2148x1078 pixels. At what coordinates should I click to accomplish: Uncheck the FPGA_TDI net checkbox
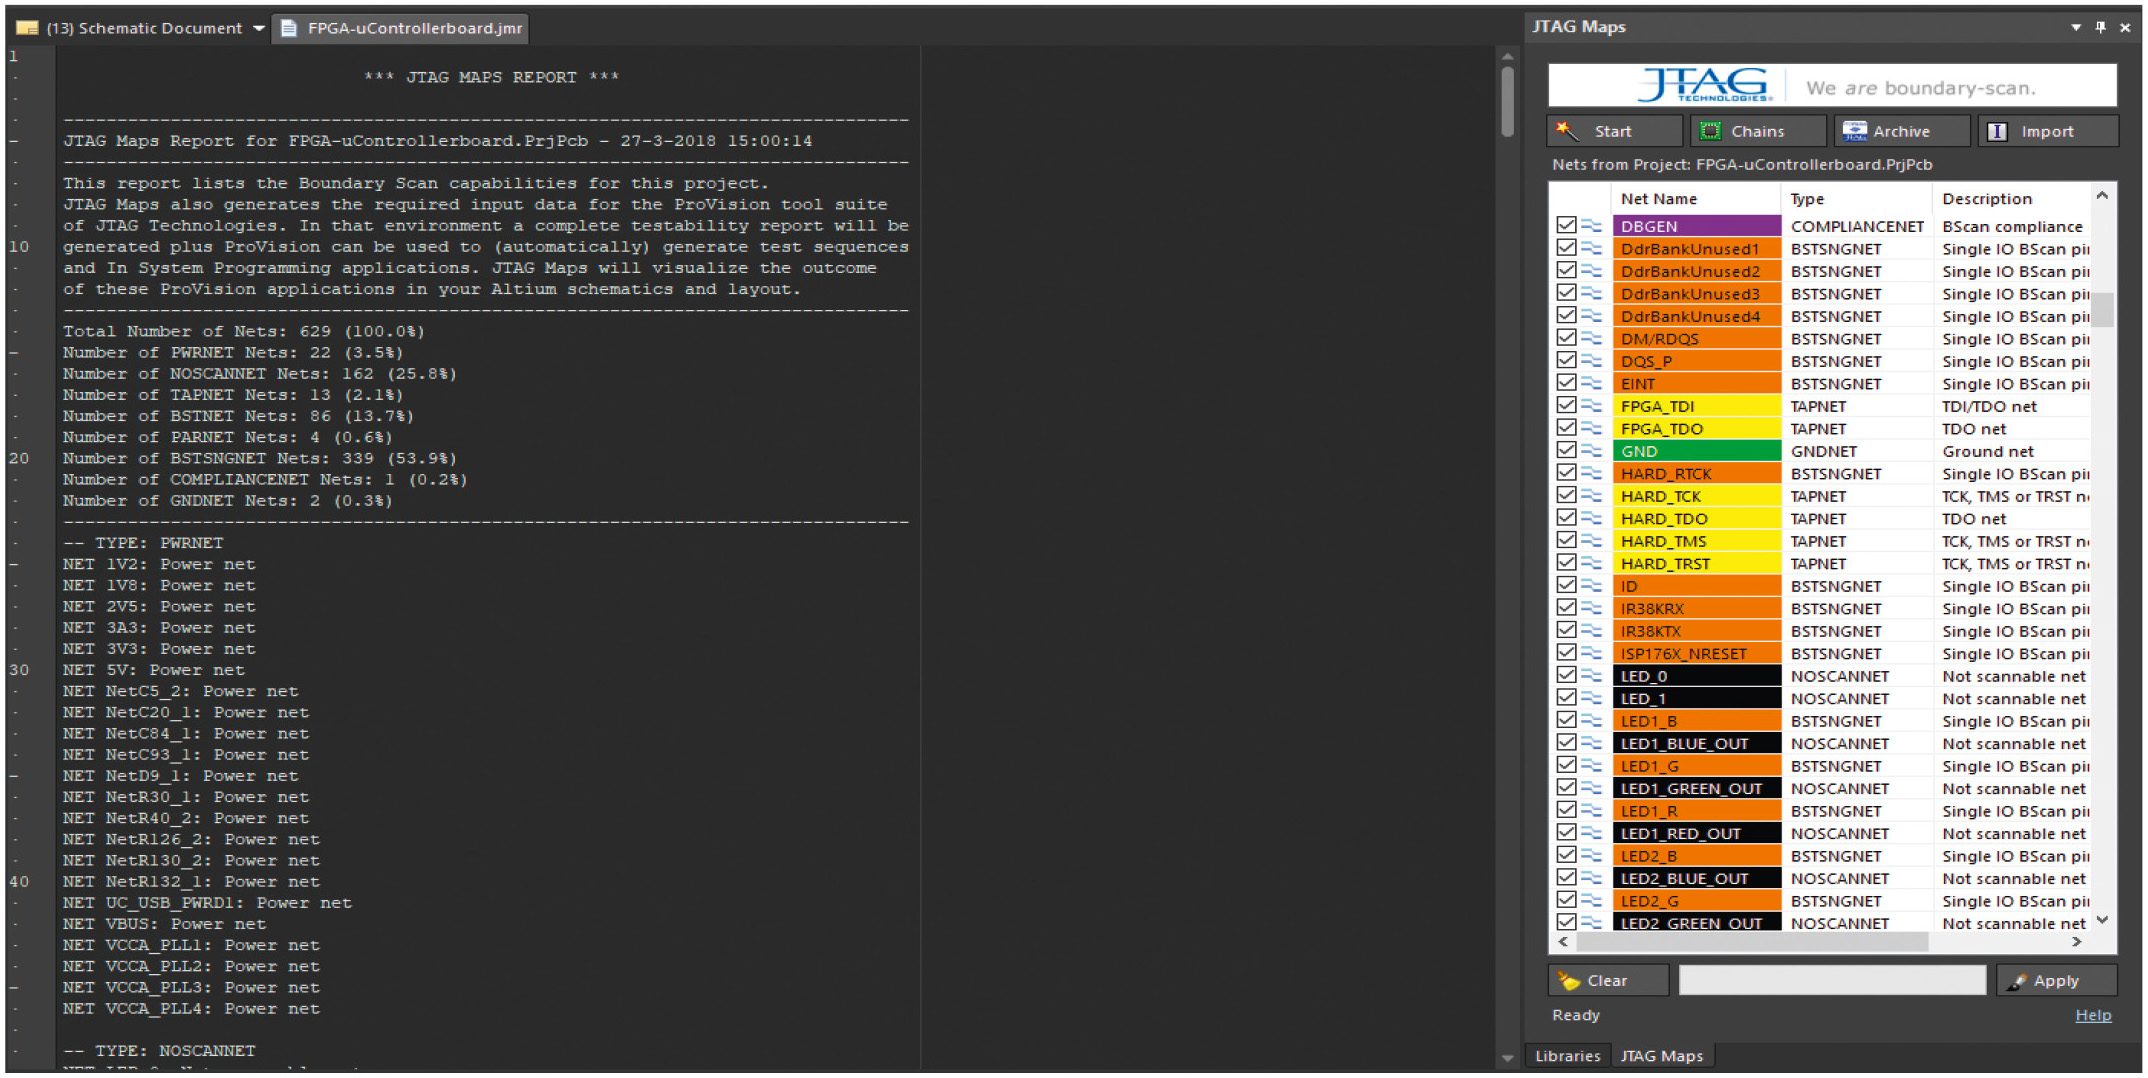pos(1566,406)
